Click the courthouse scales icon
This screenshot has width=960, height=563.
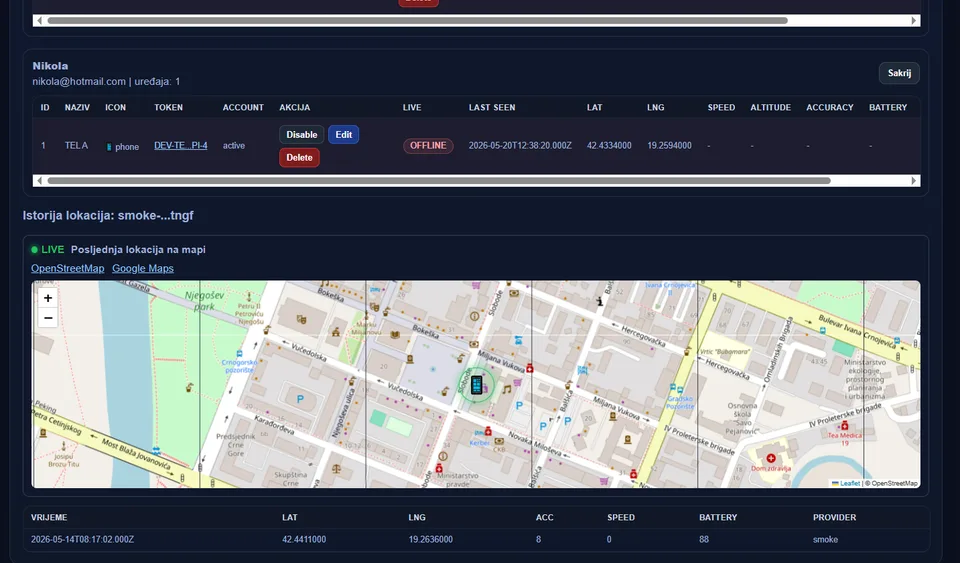pyautogui.click(x=336, y=469)
